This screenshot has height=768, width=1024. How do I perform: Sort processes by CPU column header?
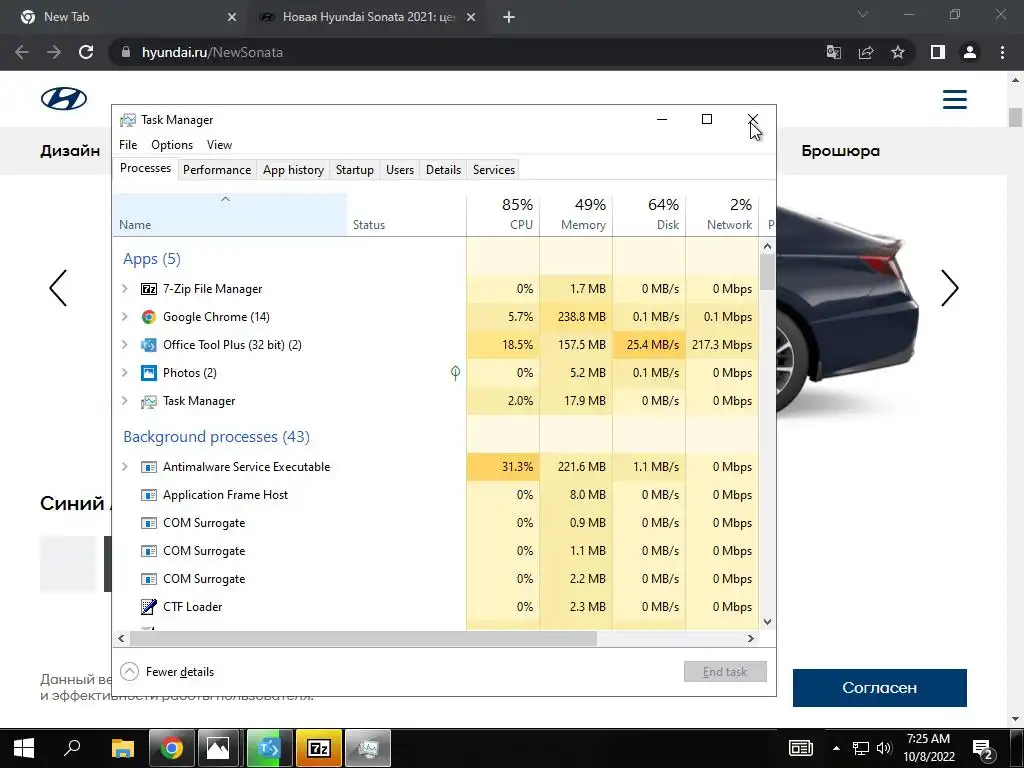(x=504, y=214)
